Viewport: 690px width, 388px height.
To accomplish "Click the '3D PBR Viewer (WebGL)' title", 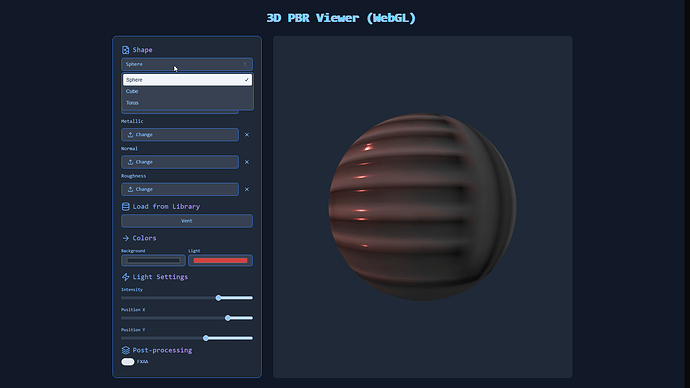I will 341,18.
